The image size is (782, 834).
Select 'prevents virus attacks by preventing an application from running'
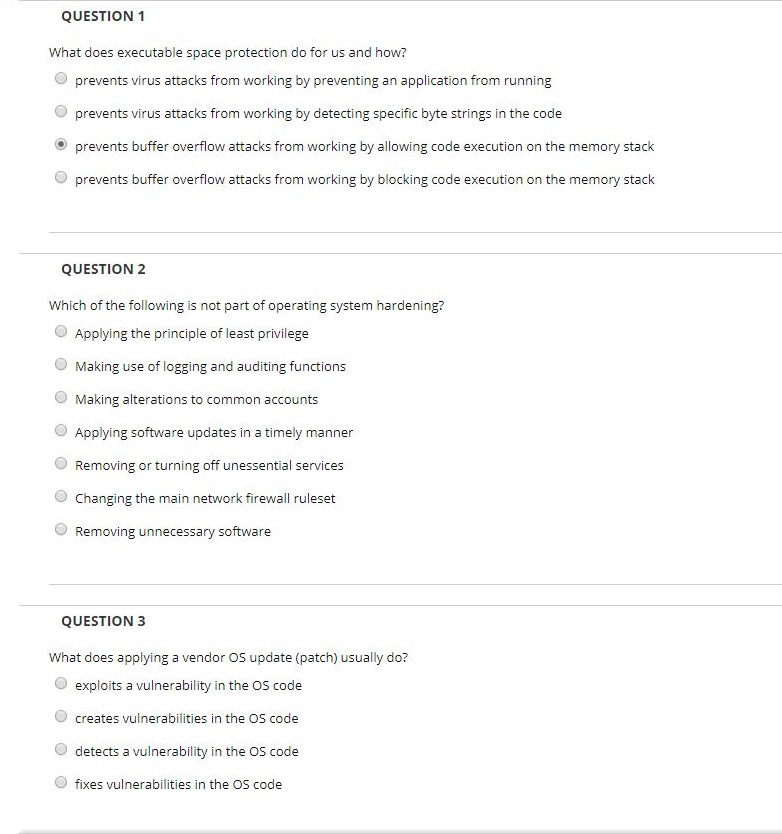61,78
